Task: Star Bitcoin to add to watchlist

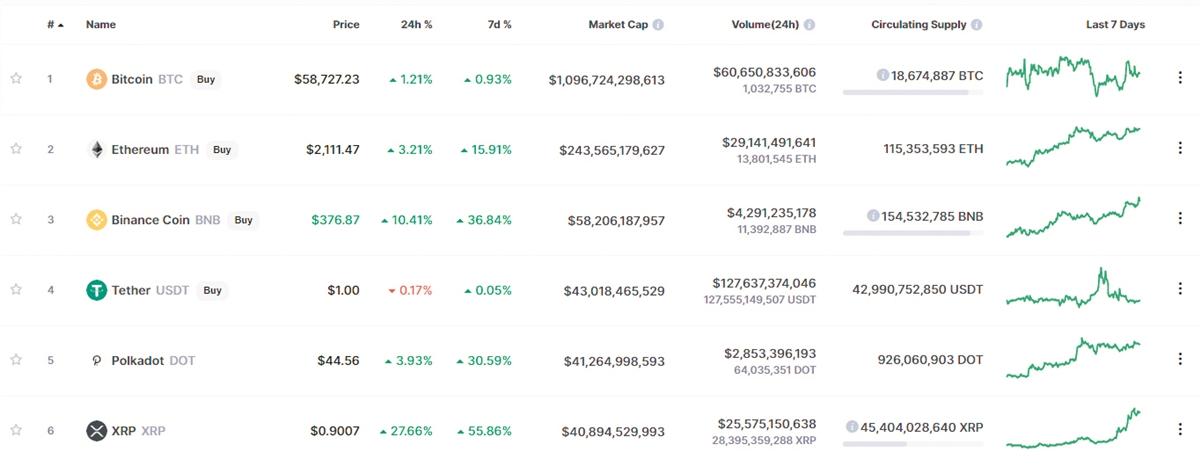Action: (x=16, y=79)
